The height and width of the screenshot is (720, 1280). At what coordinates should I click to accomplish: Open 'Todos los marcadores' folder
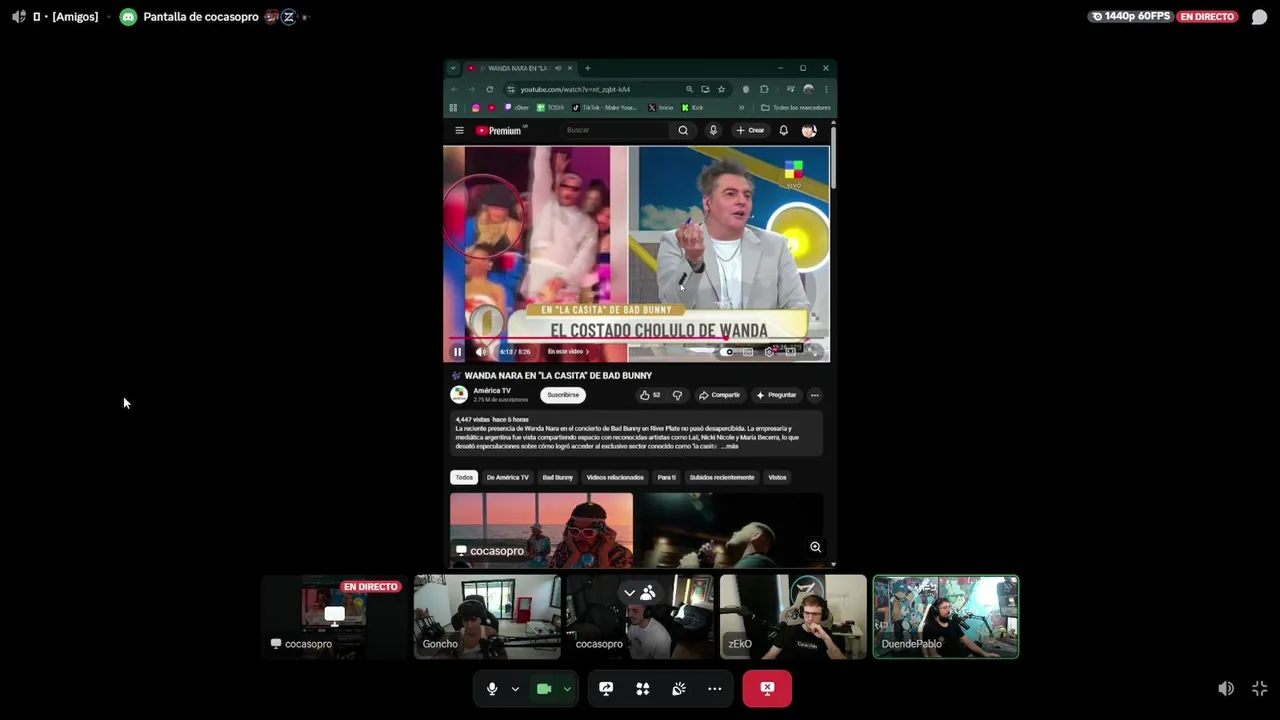(796, 108)
